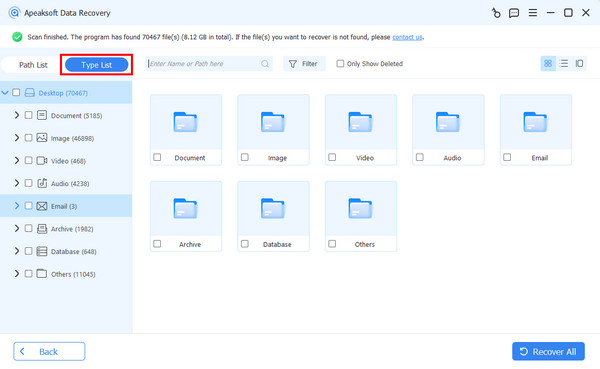600x369 pixels.
Task: Expand the Video tree node
Action: click(17, 160)
